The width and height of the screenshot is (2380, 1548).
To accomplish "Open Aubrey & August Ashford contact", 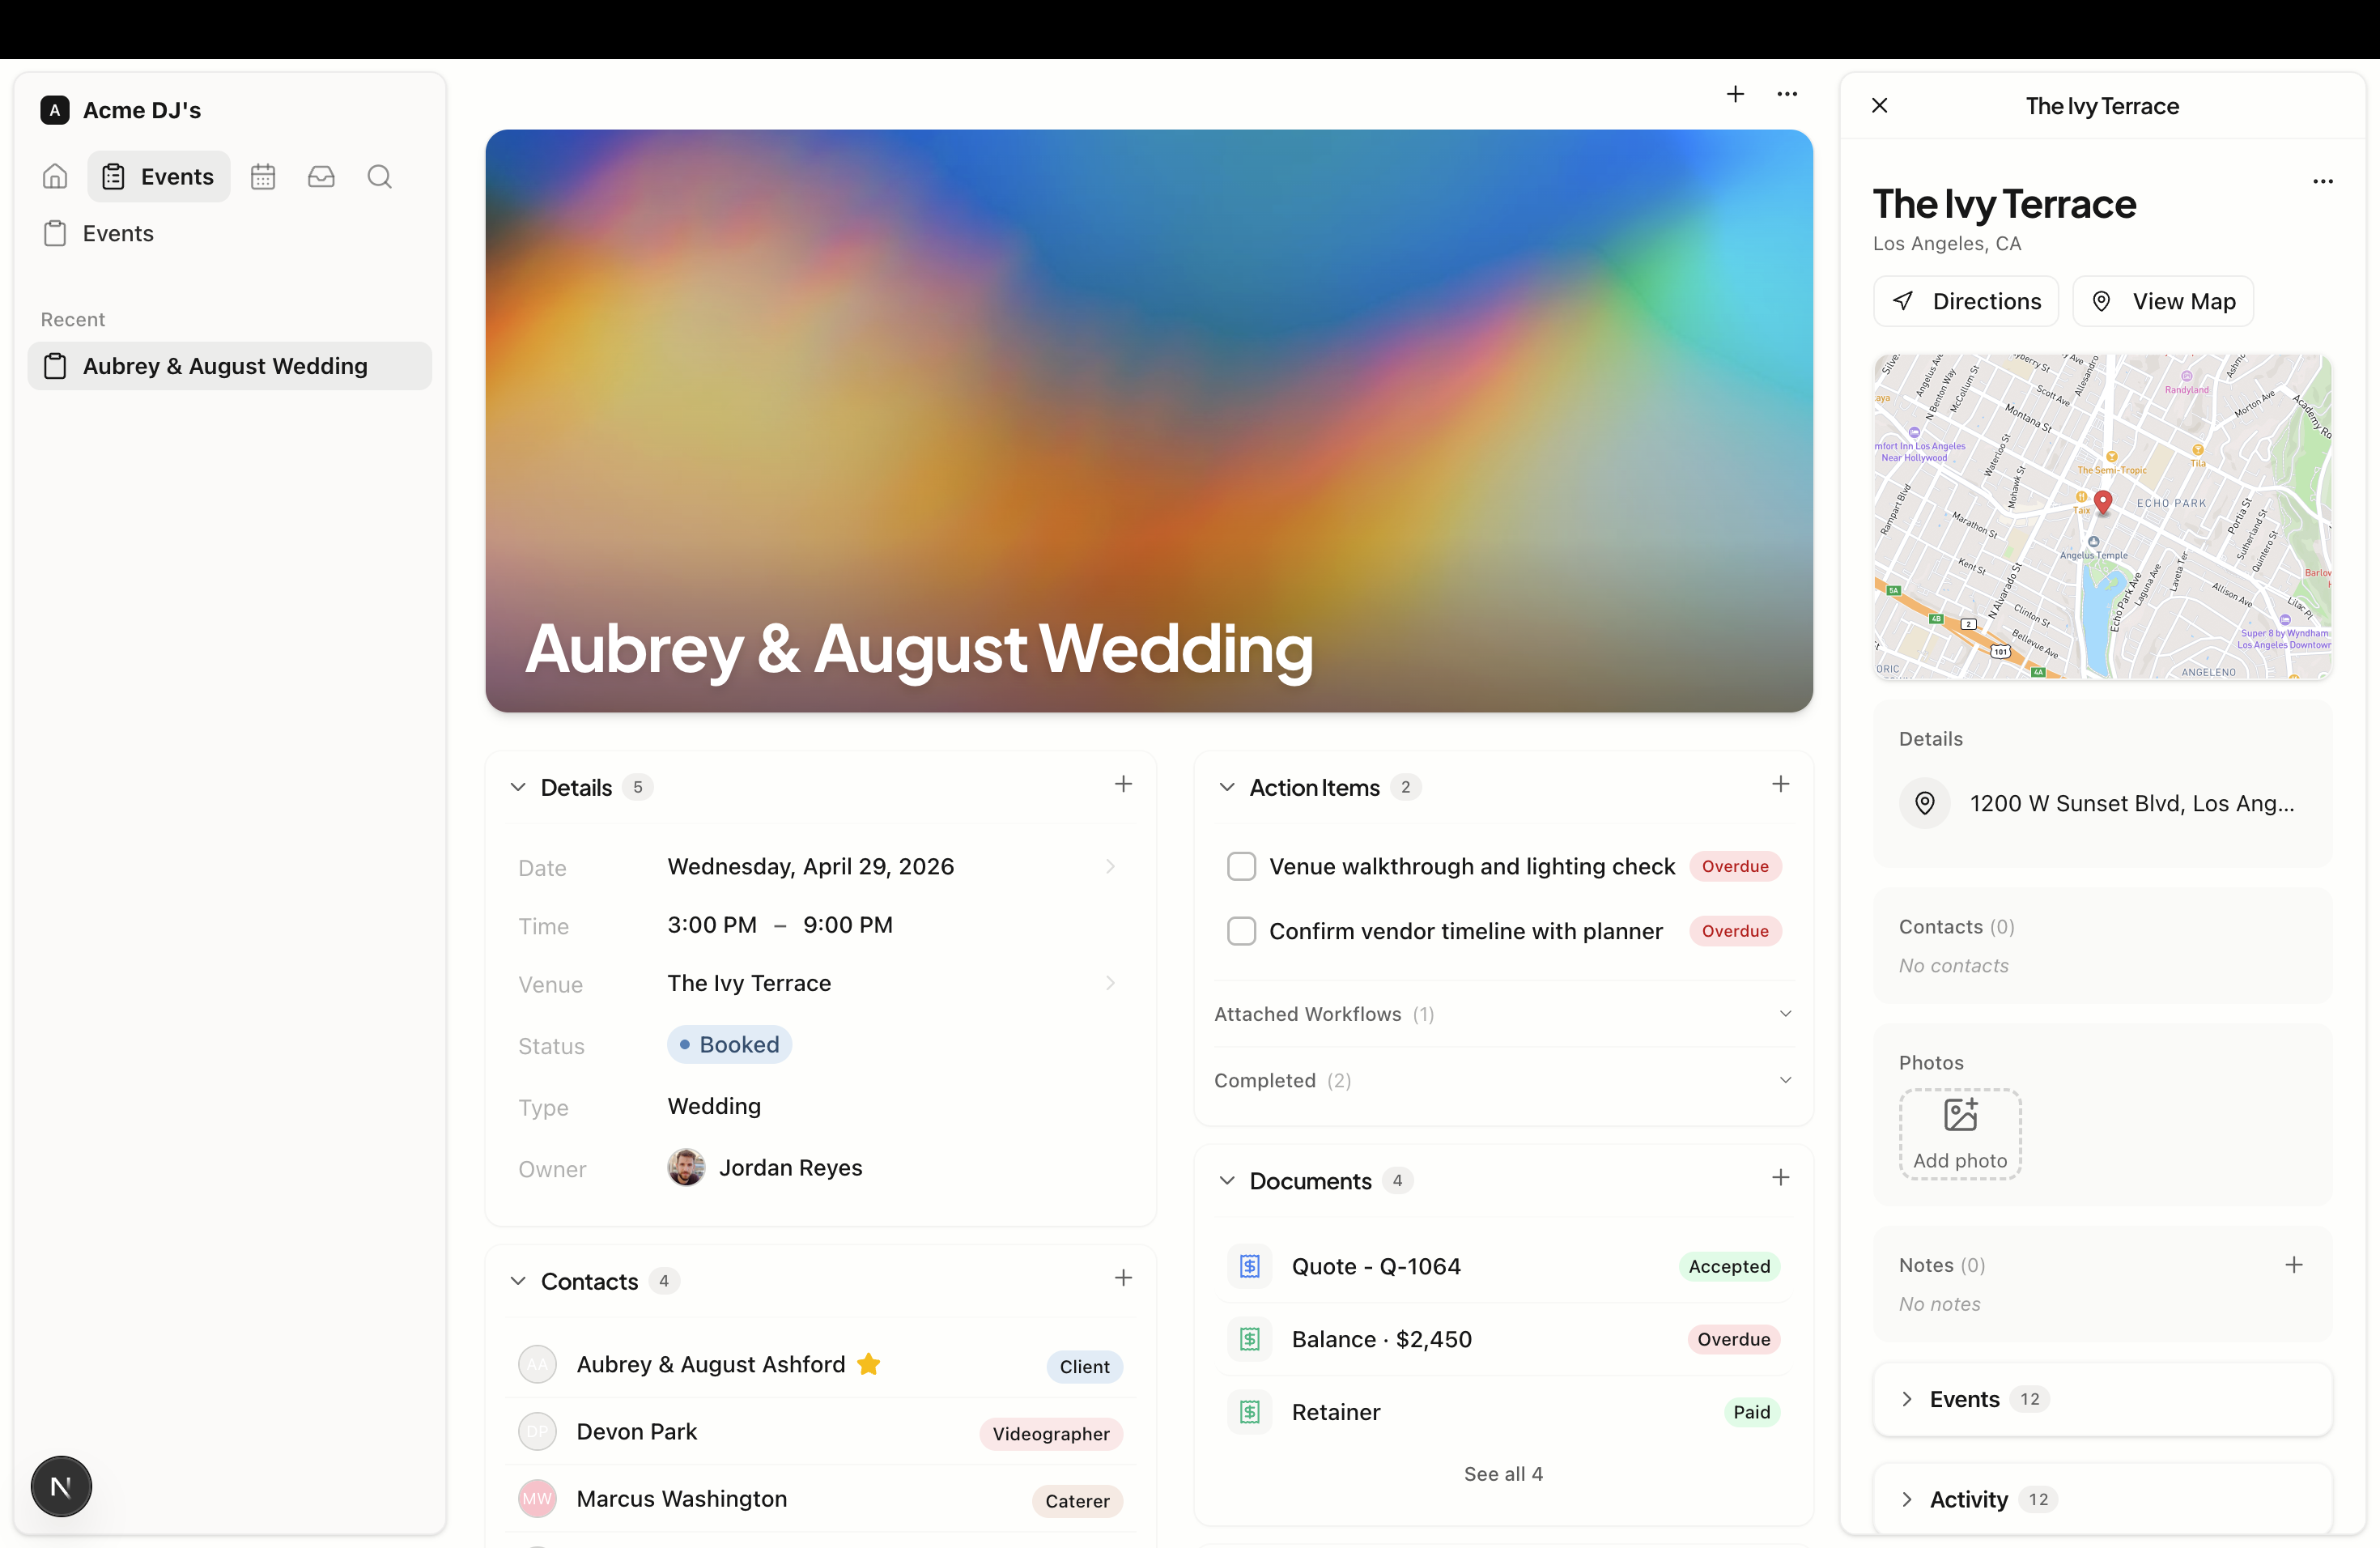I will point(820,1365).
